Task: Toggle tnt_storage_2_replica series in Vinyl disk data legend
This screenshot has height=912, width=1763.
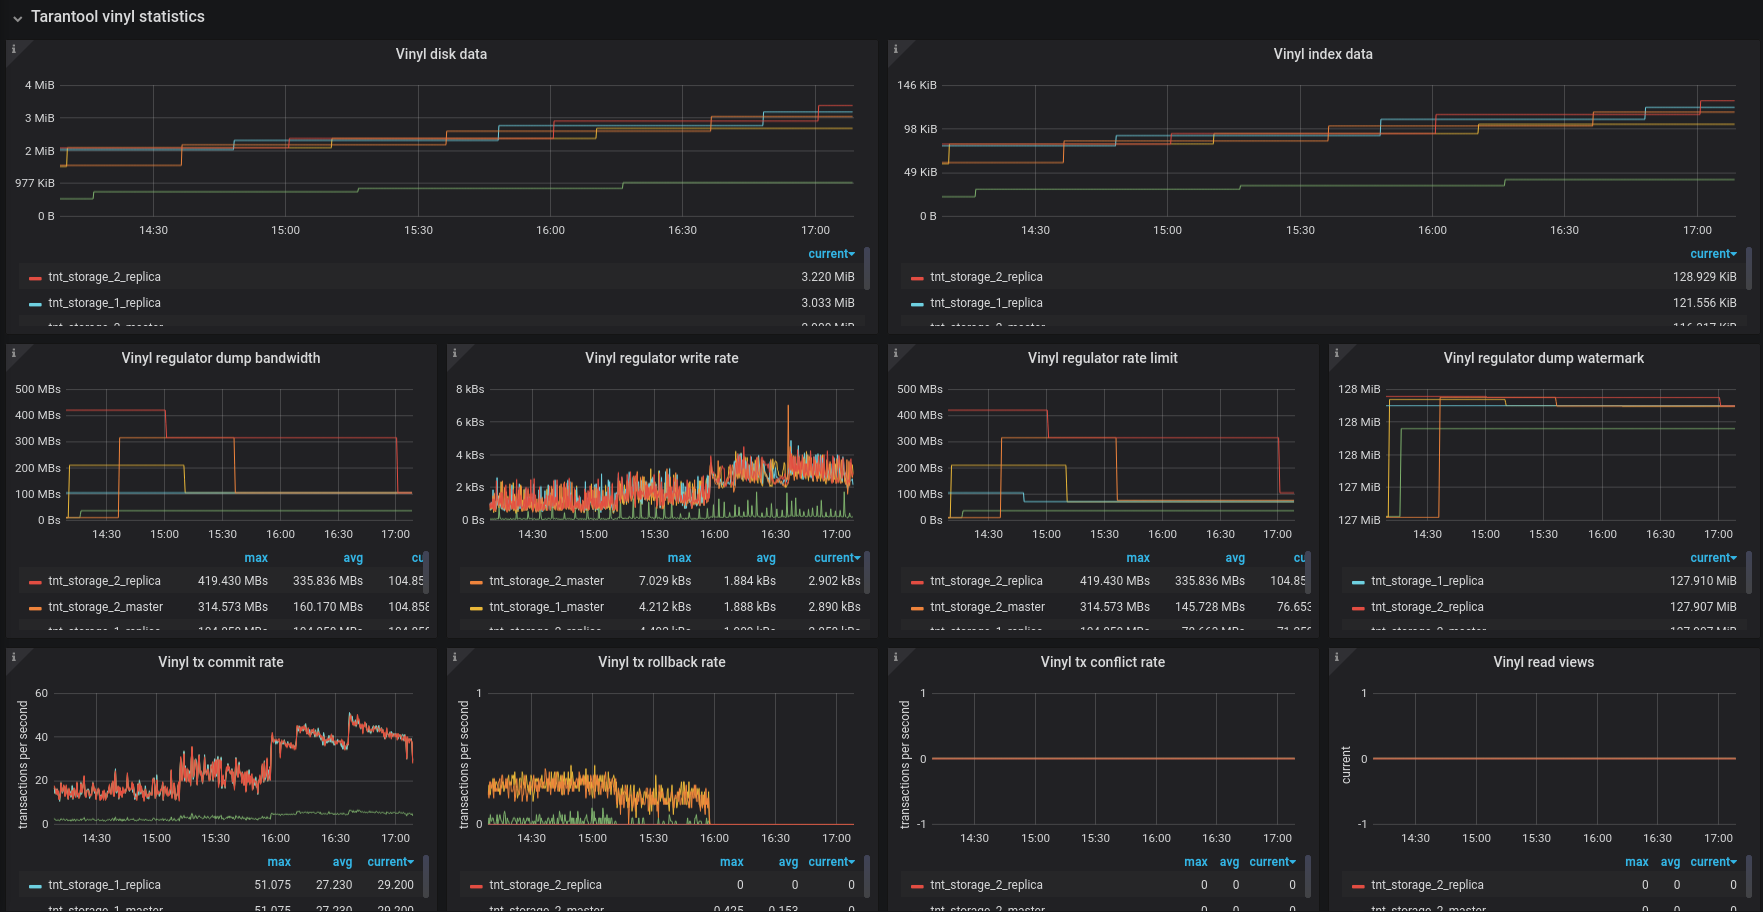Action: click(104, 277)
